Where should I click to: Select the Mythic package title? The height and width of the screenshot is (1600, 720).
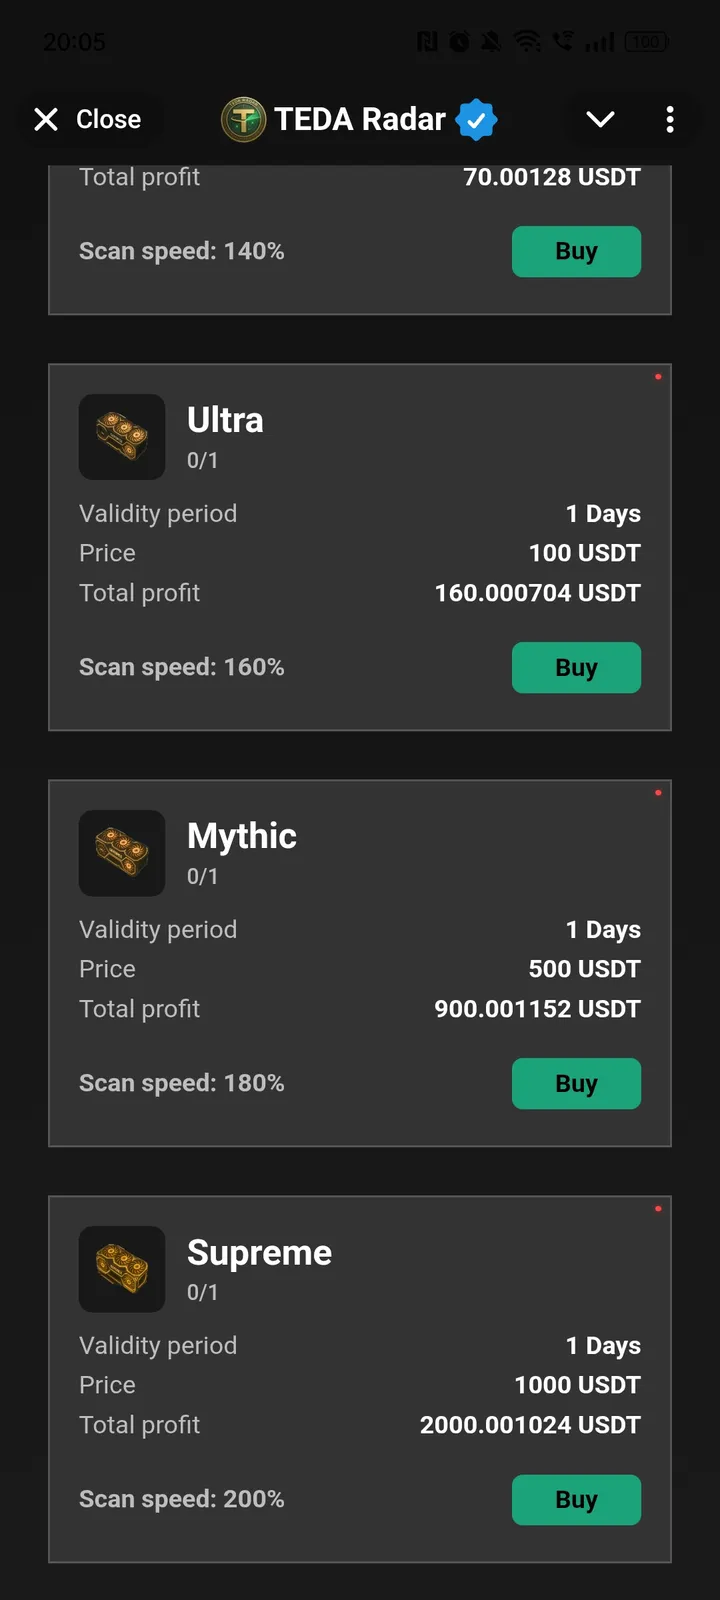[242, 836]
